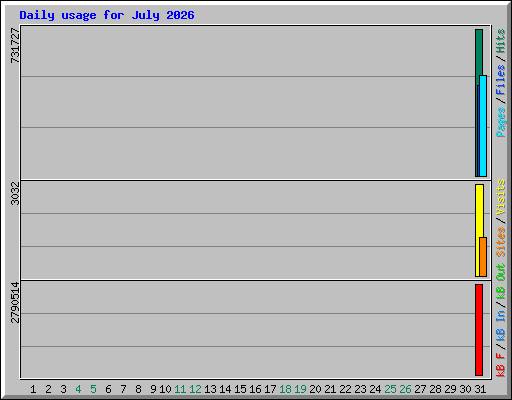Click day 4 on the x-axis
The height and width of the screenshot is (400, 512).
(x=78, y=389)
